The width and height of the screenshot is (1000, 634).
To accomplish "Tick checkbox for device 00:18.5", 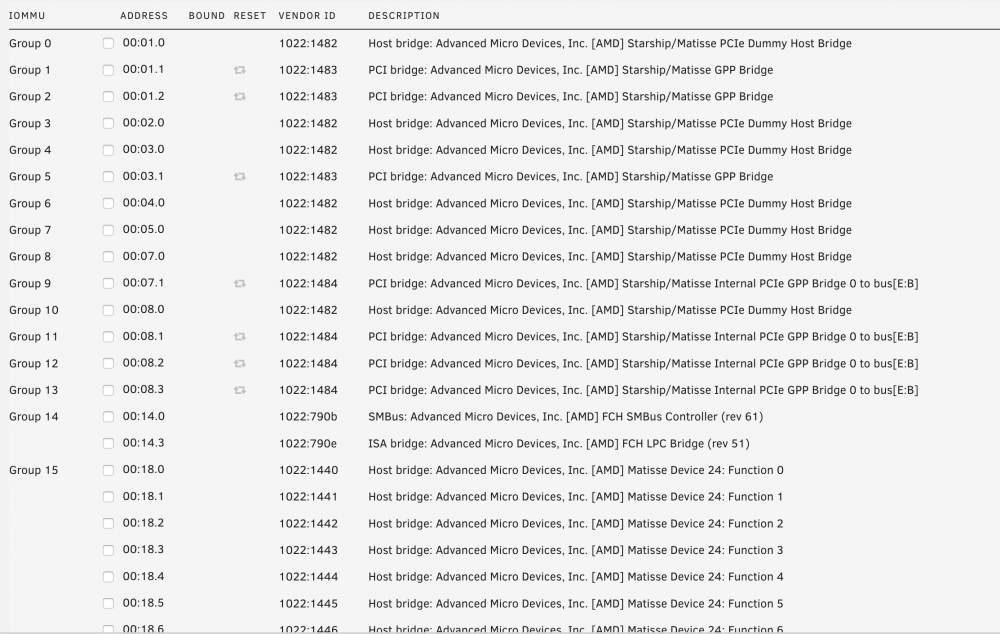I will coord(108,603).
